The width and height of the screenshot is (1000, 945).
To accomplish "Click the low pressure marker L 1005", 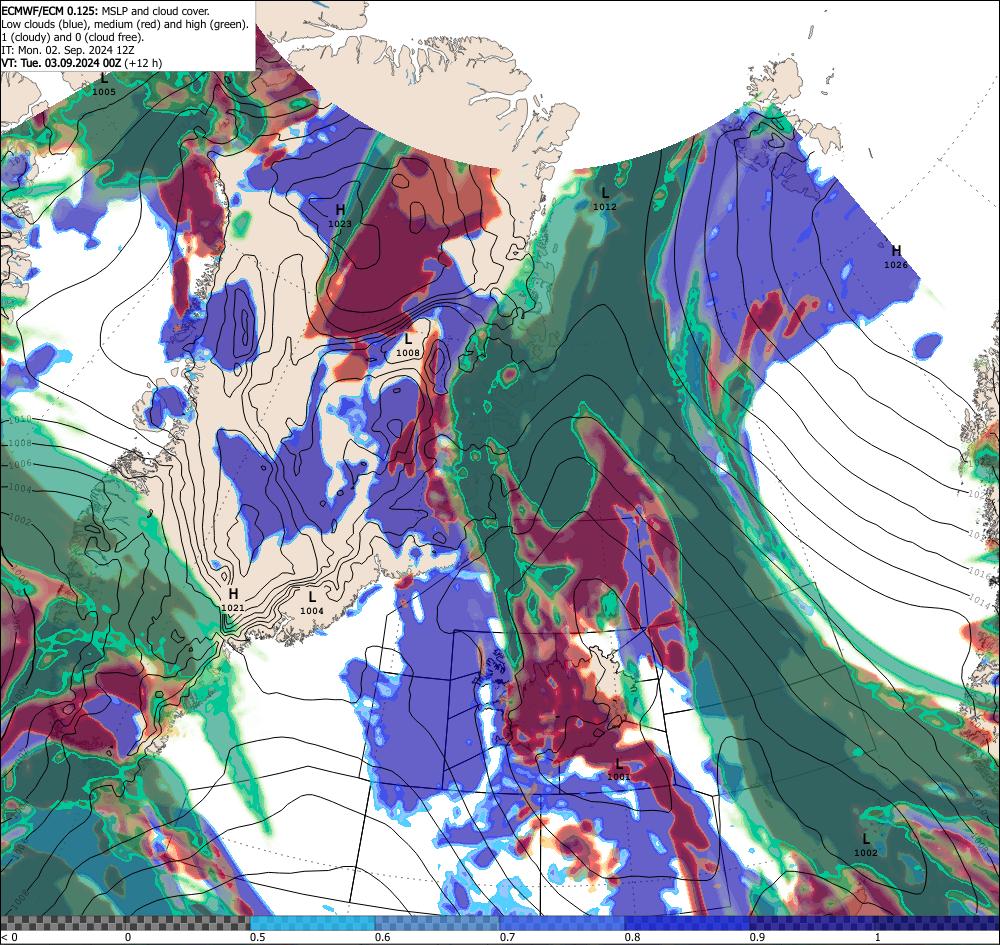I will [x=104, y=85].
